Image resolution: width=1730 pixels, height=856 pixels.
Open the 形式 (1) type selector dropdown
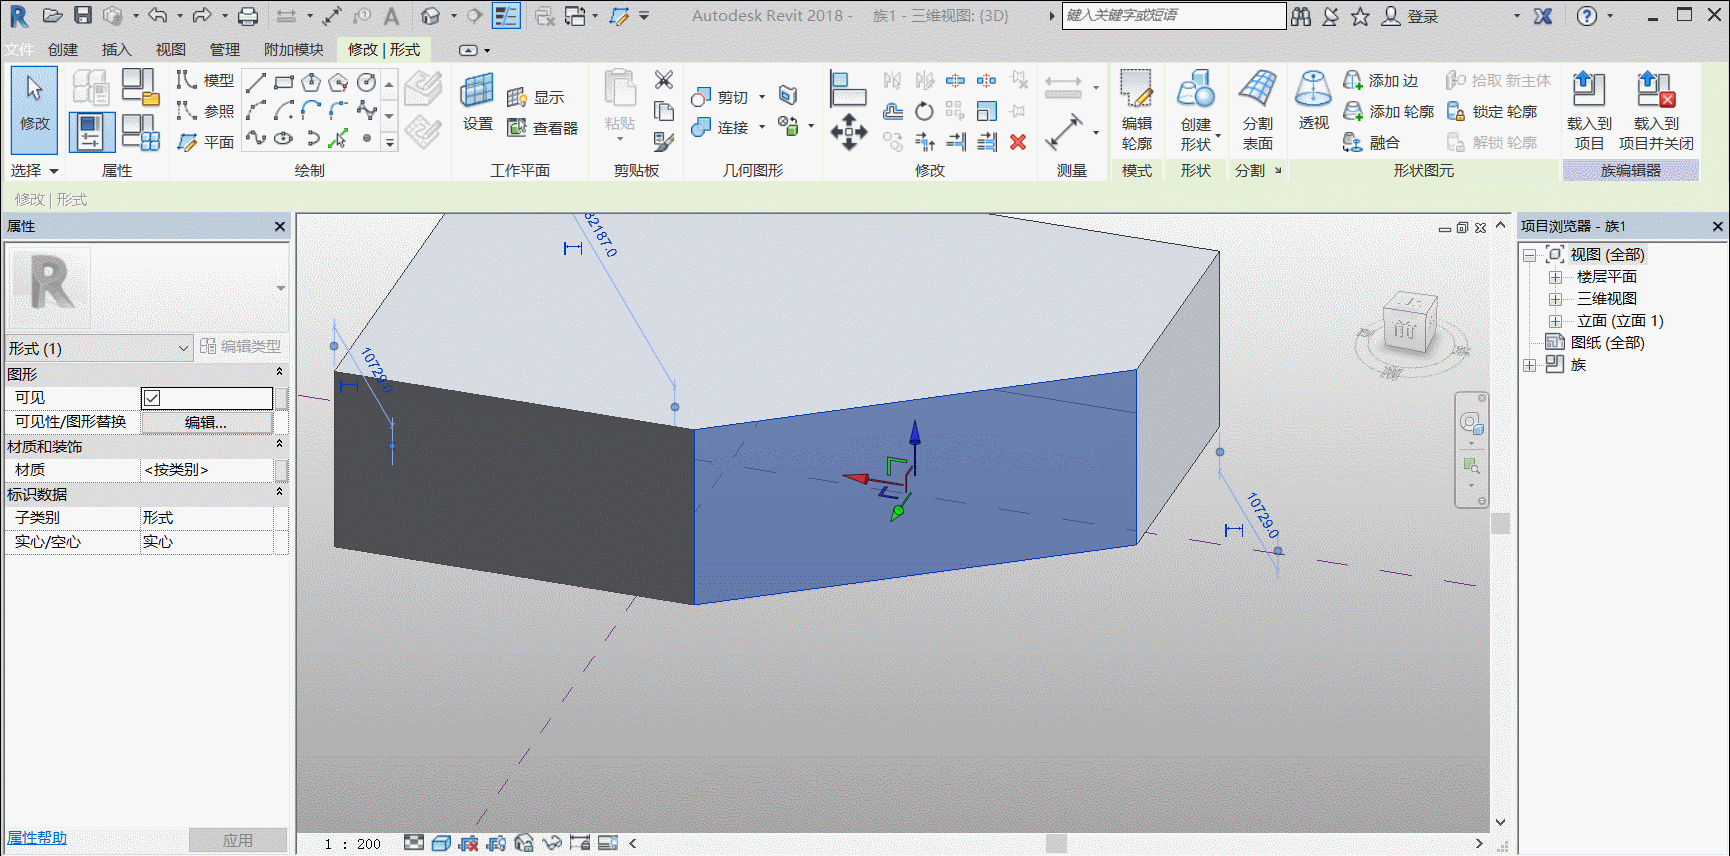[98, 348]
